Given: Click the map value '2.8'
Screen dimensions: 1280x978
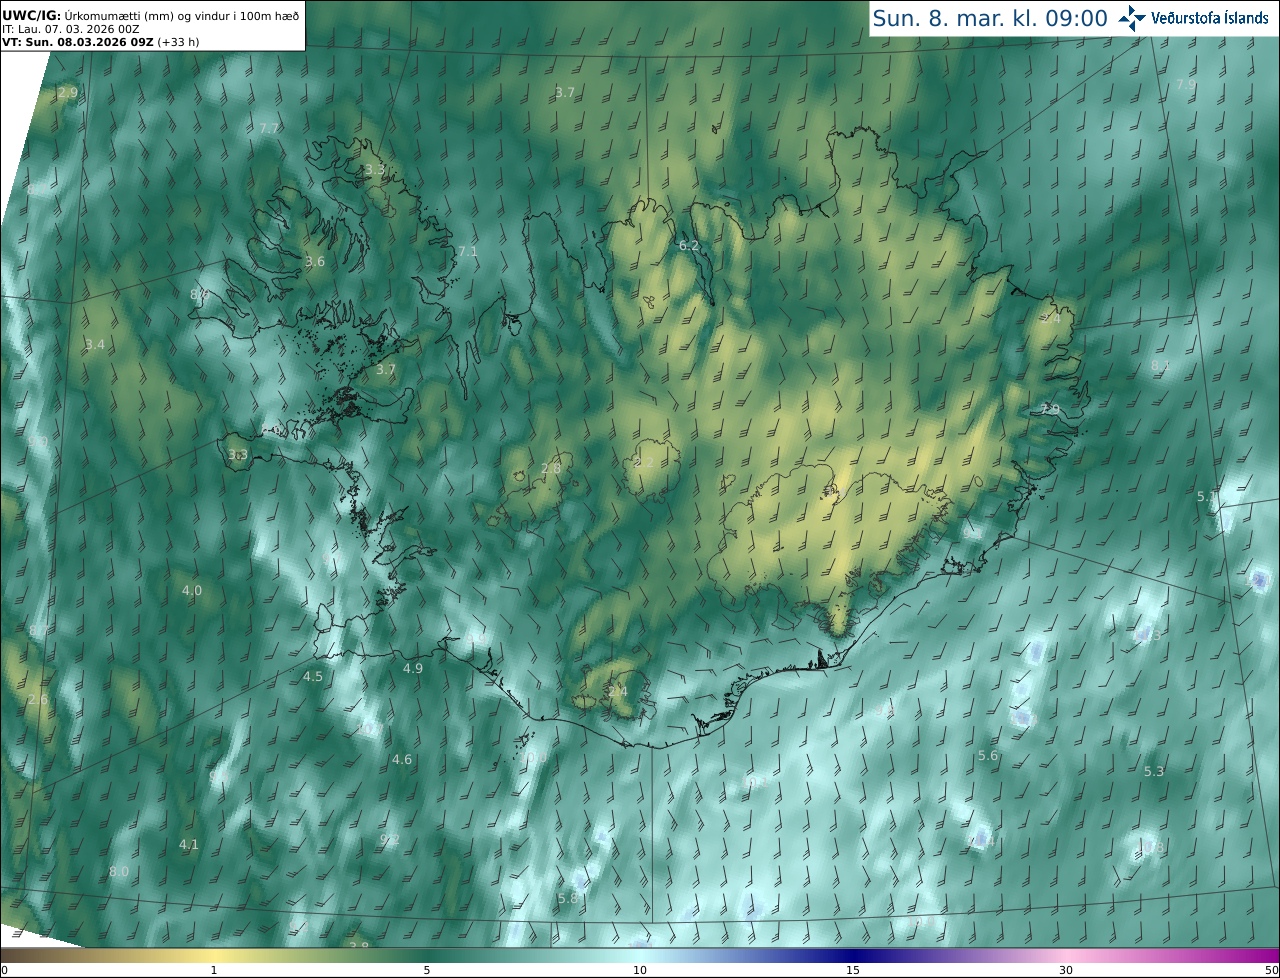Looking at the screenshot, I should tap(551, 468).
